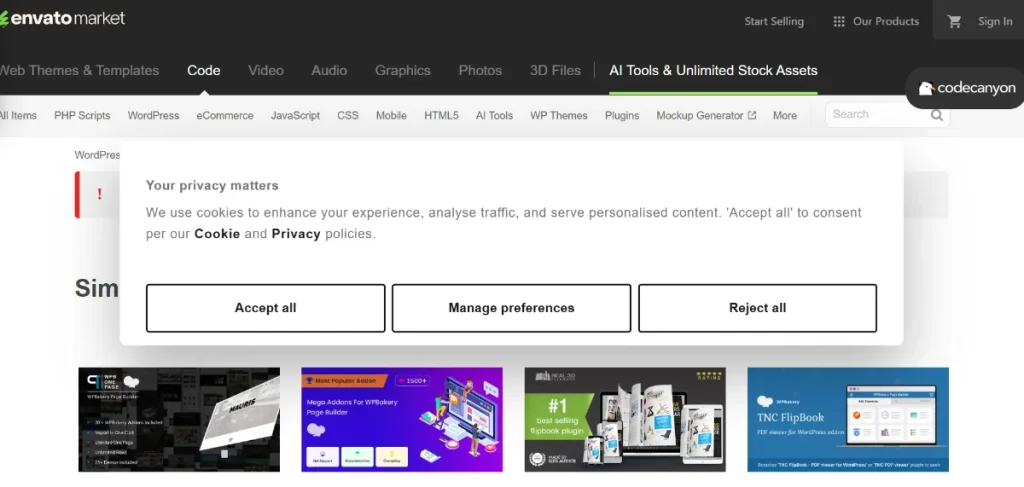
Task: Click the red exclamation alert icon
Action: pyautogui.click(x=99, y=195)
